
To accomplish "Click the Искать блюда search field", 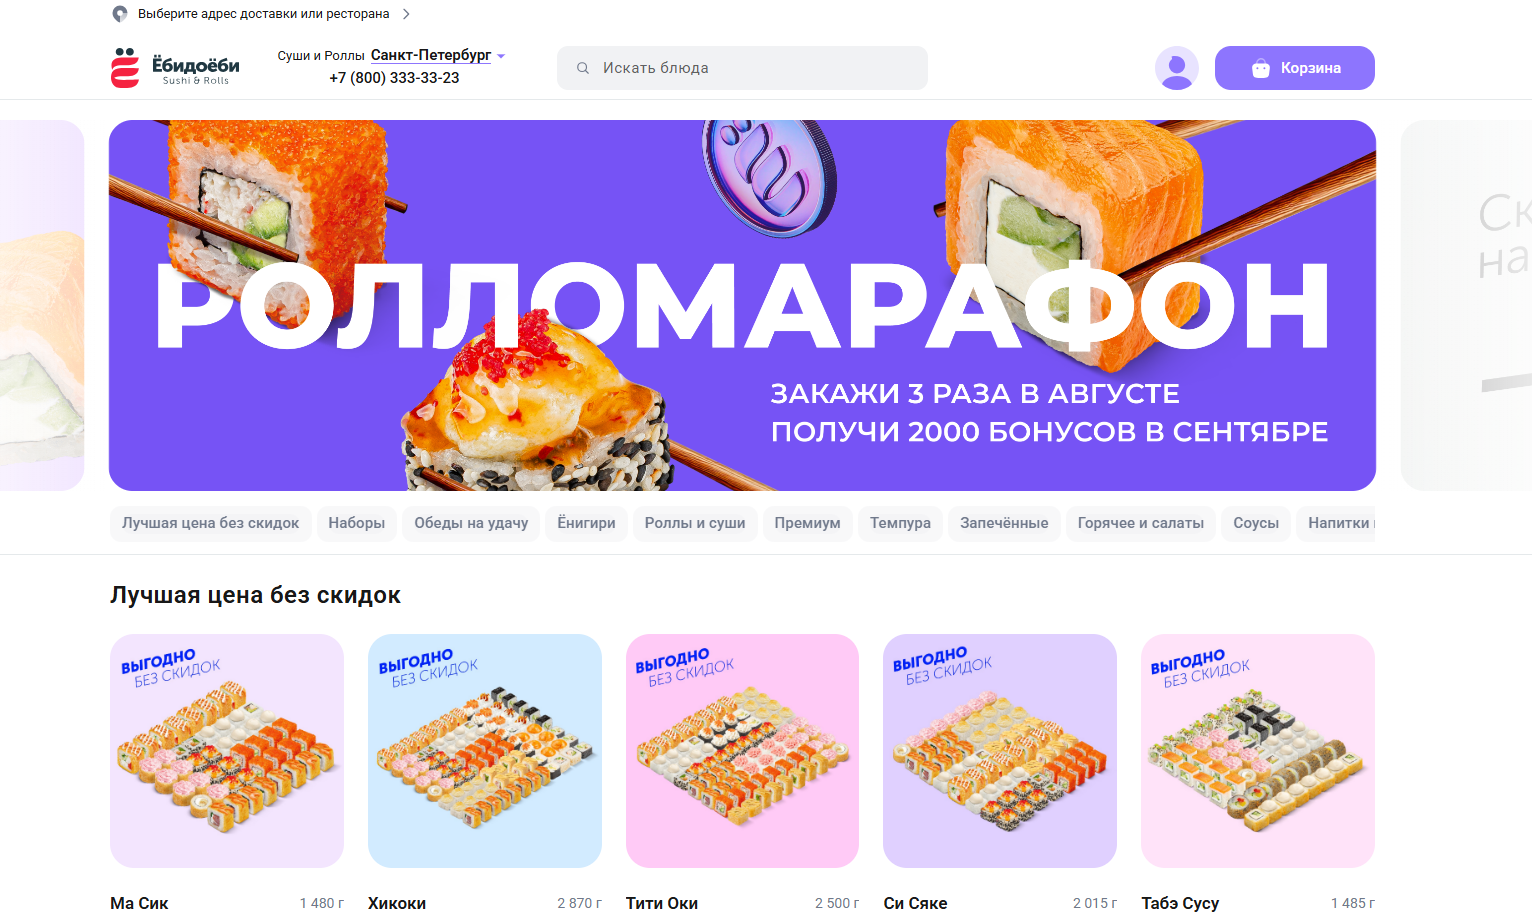I will [x=742, y=68].
